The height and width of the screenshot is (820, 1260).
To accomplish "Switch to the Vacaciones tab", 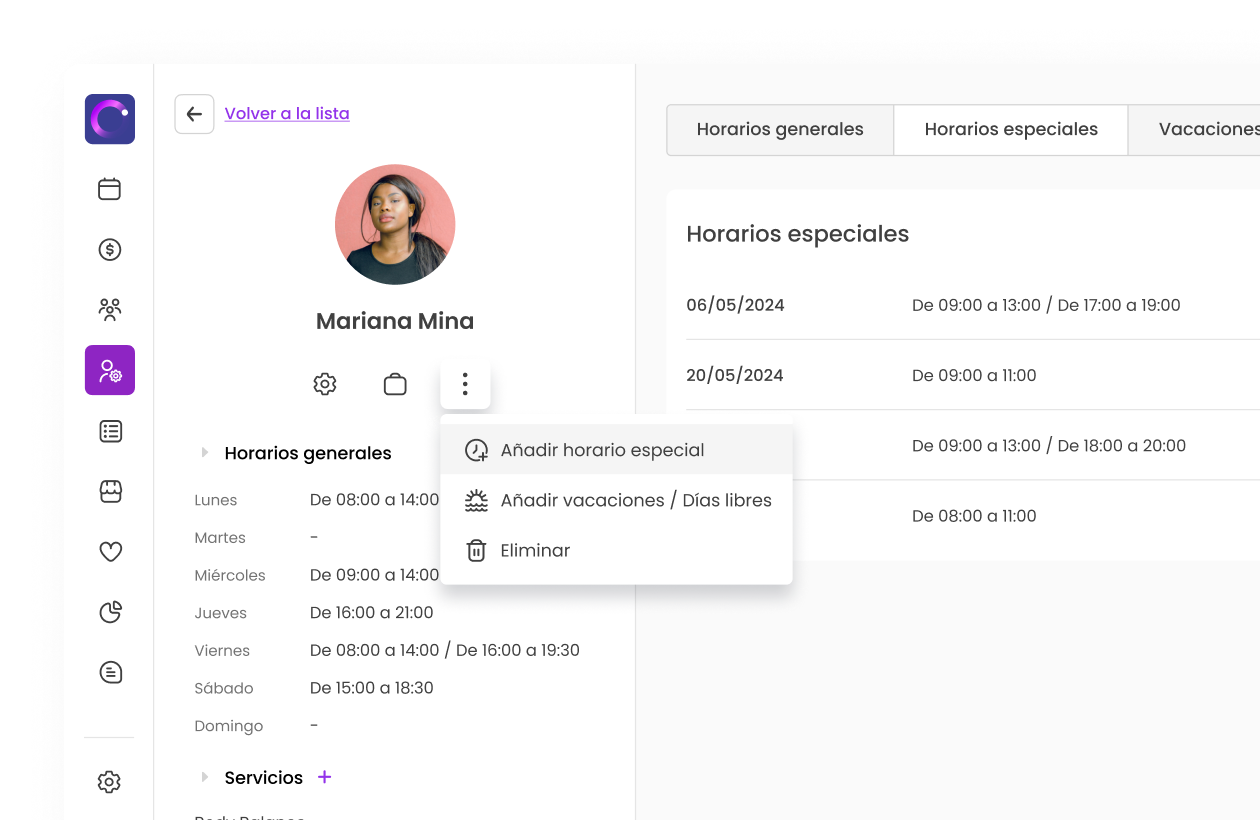I will click(x=1194, y=130).
